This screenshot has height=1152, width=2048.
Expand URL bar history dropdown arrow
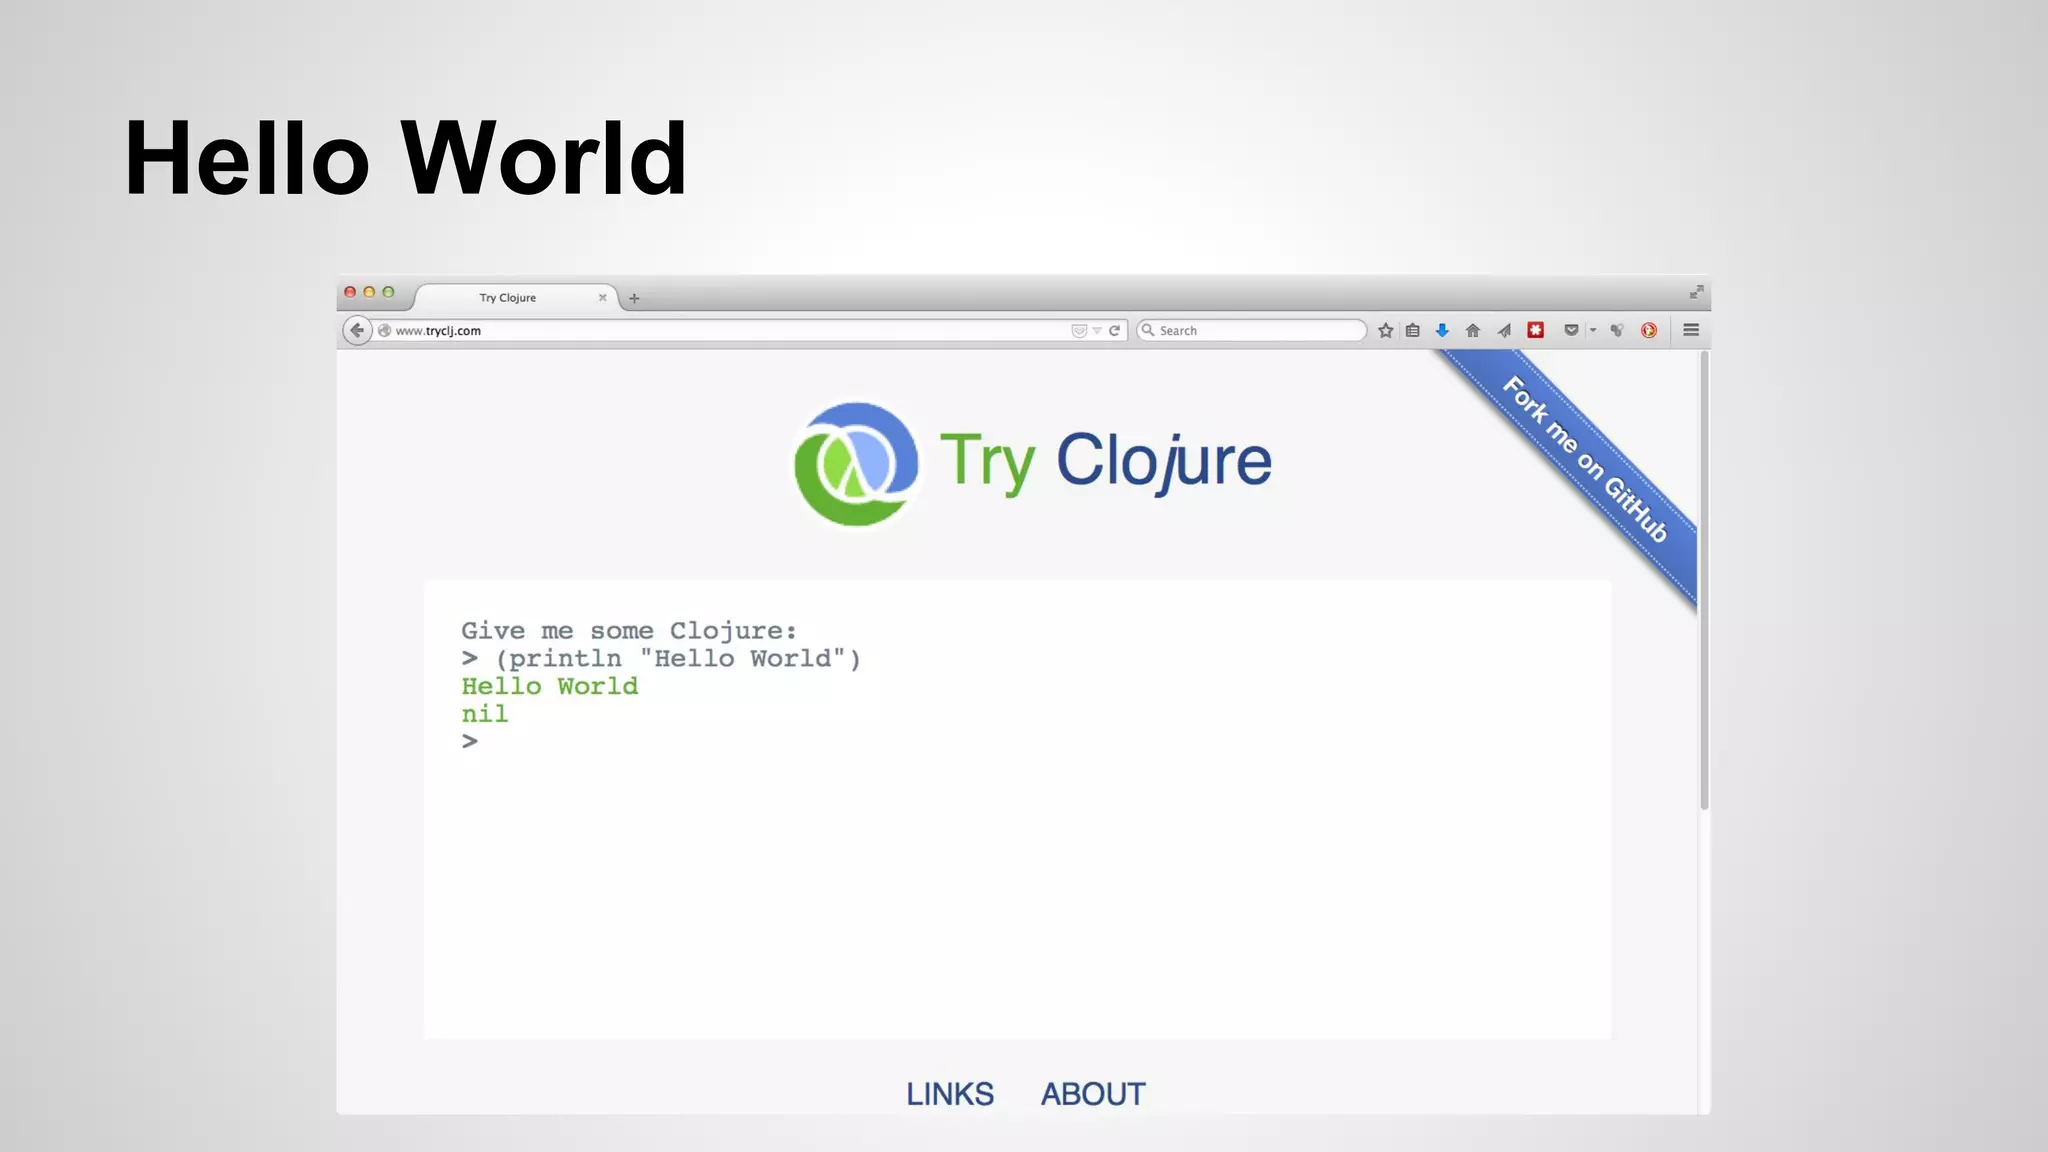click(x=1097, y=330)
